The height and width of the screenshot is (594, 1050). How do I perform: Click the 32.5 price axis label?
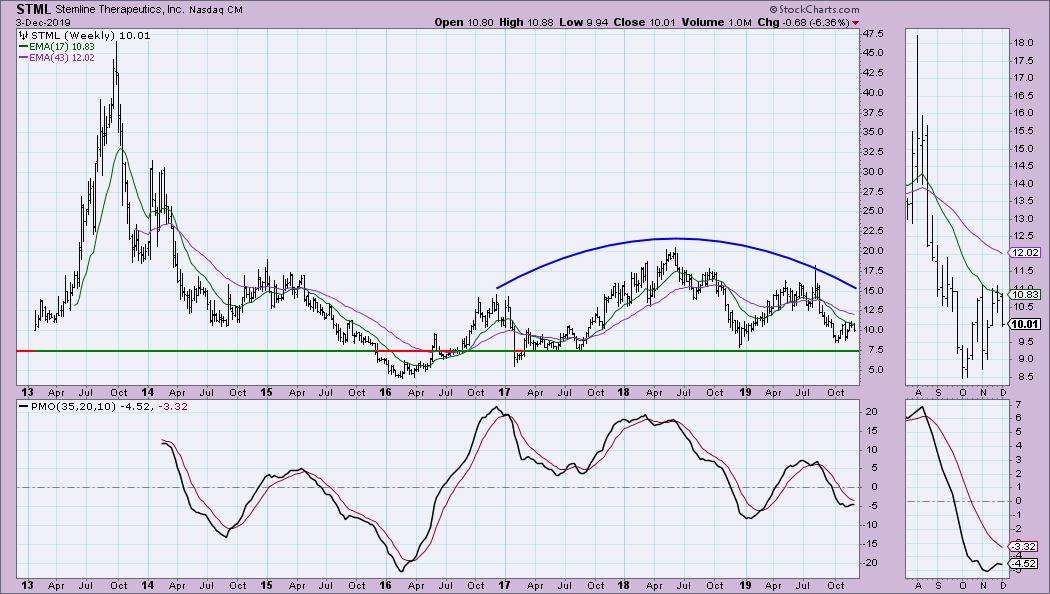tap(873, 152)
